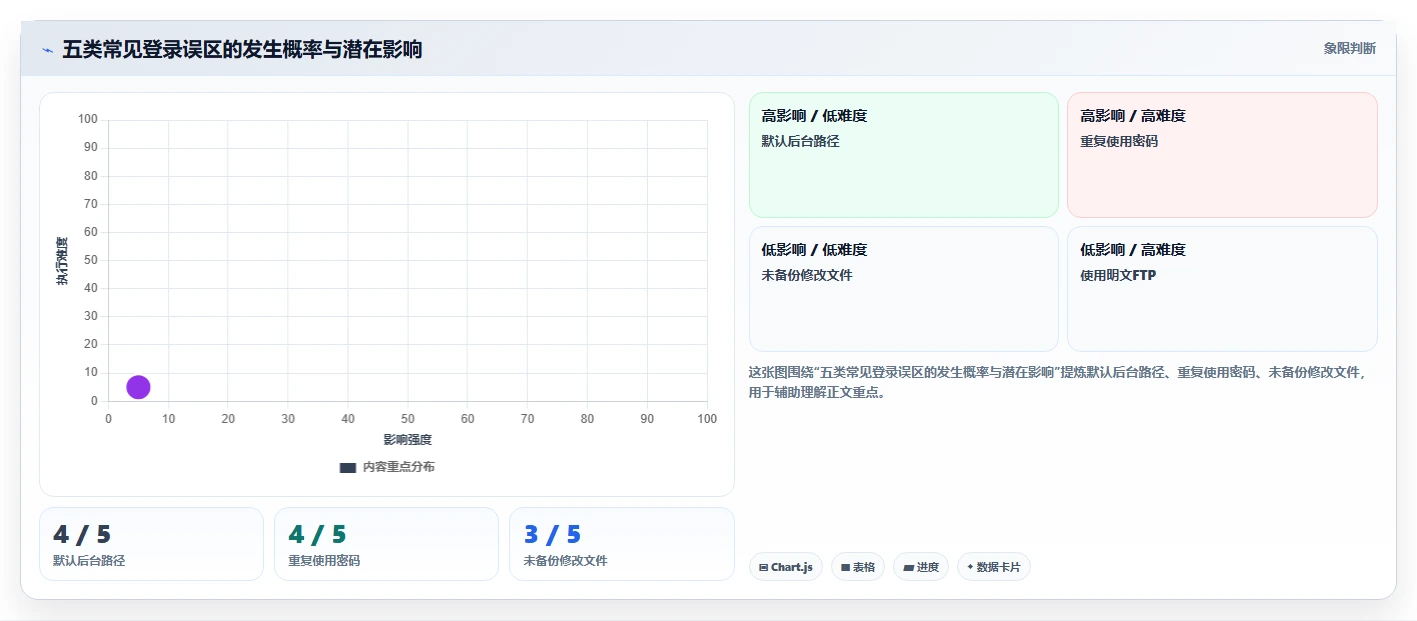Click the Chart.js tag chip
This screenshot has width=1417, height=621.
[x=786, y=567]
